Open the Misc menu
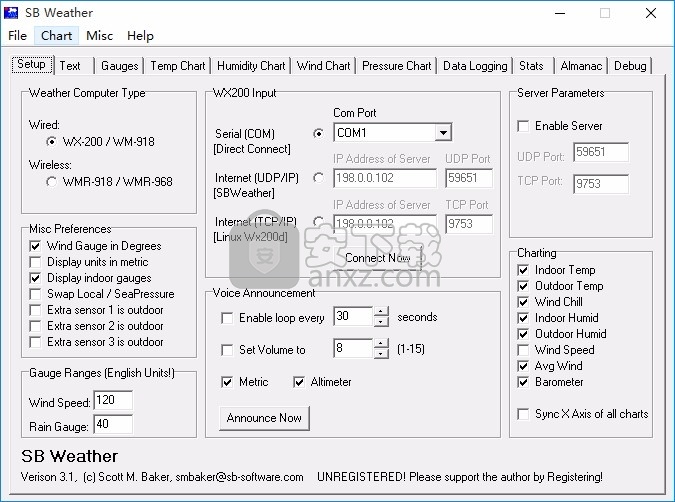The width and height of the screenshot is (675, 502). tap(99, 36)
